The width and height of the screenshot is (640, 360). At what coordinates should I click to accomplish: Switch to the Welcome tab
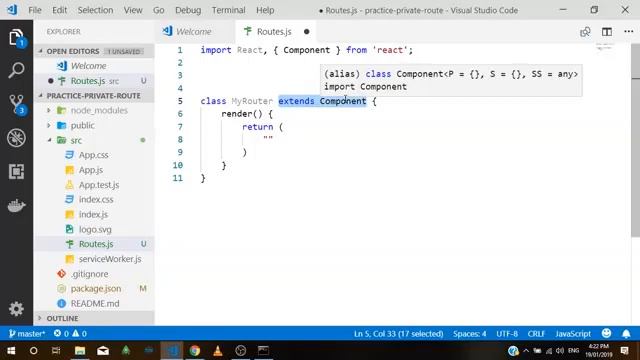(195, 31)
